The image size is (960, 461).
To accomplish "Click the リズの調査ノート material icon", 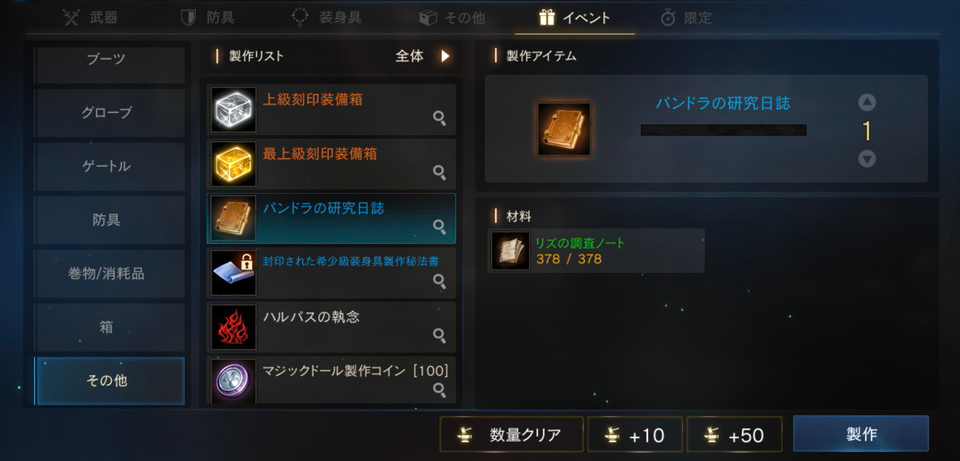I will click(510, 250).
